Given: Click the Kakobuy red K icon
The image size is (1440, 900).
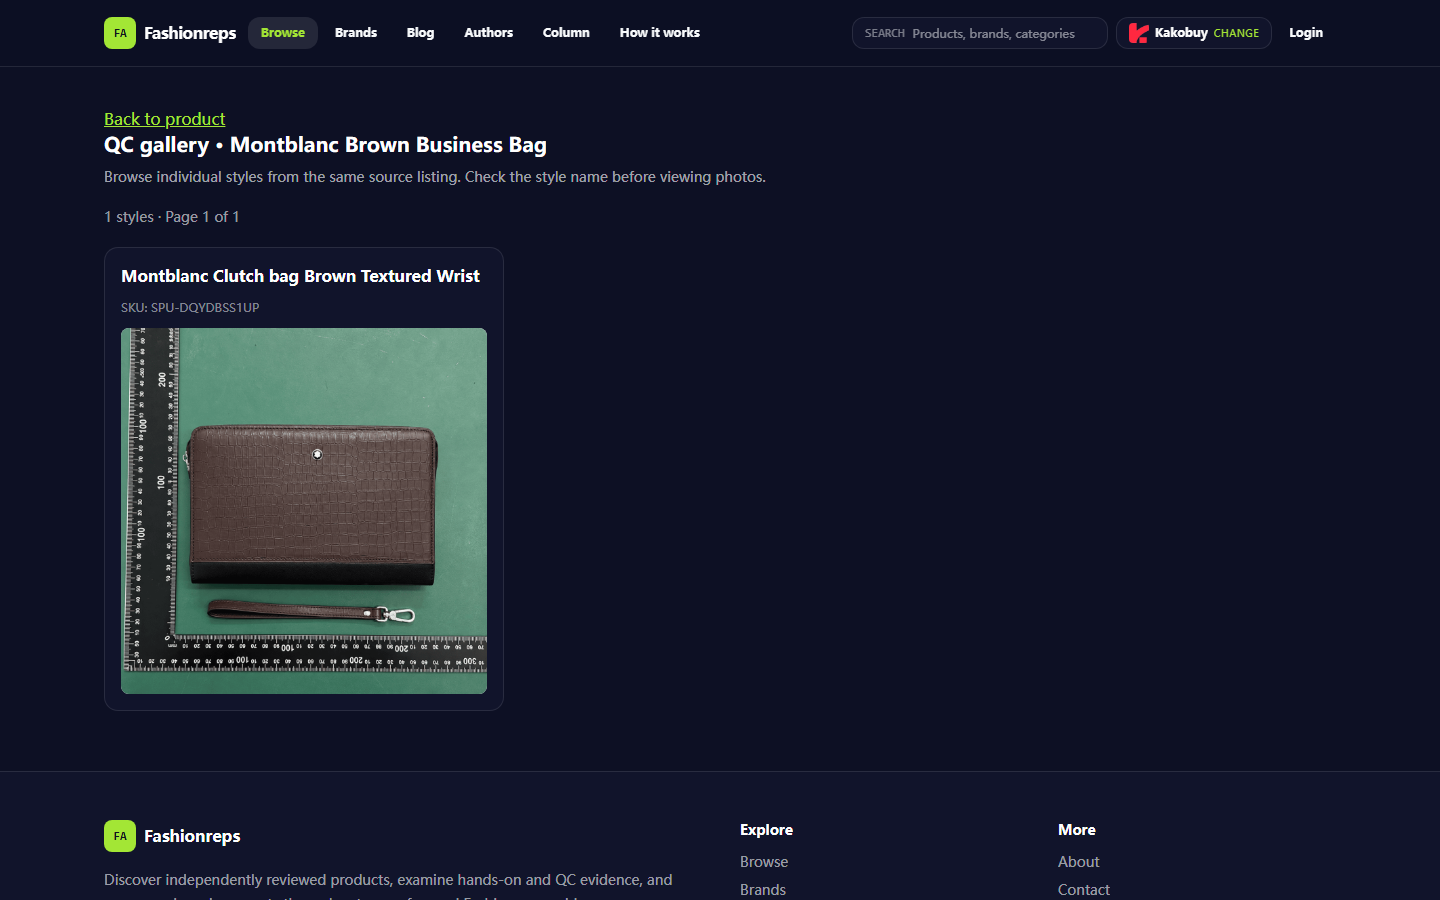Looking at the screenshot, I should (x=1138, y=33).
